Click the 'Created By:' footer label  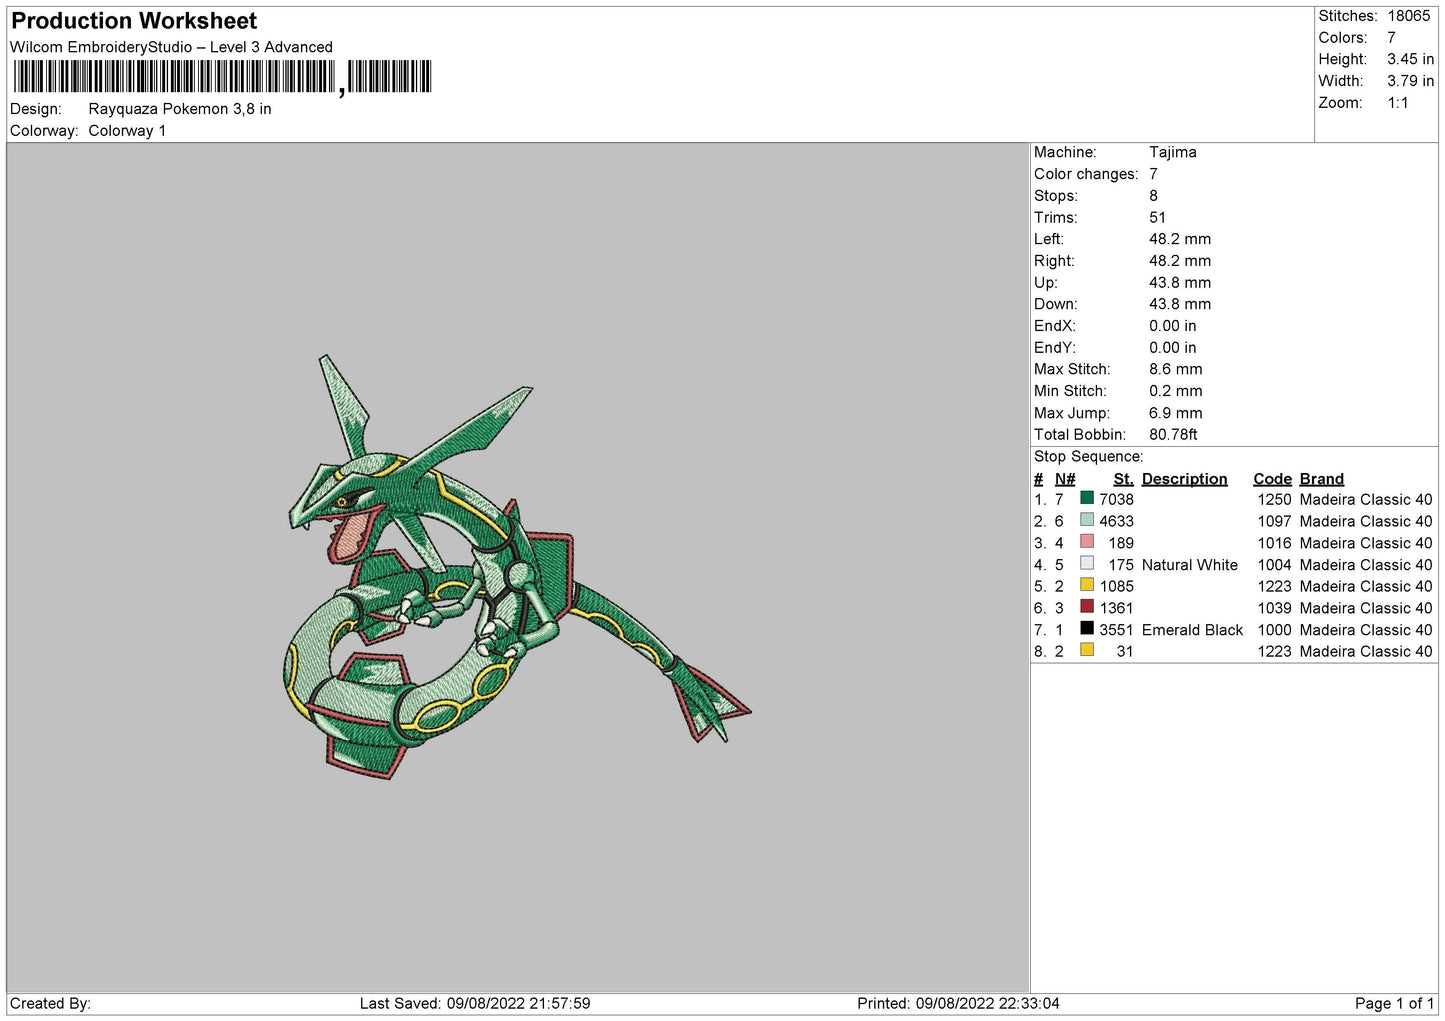point(50,1003)
